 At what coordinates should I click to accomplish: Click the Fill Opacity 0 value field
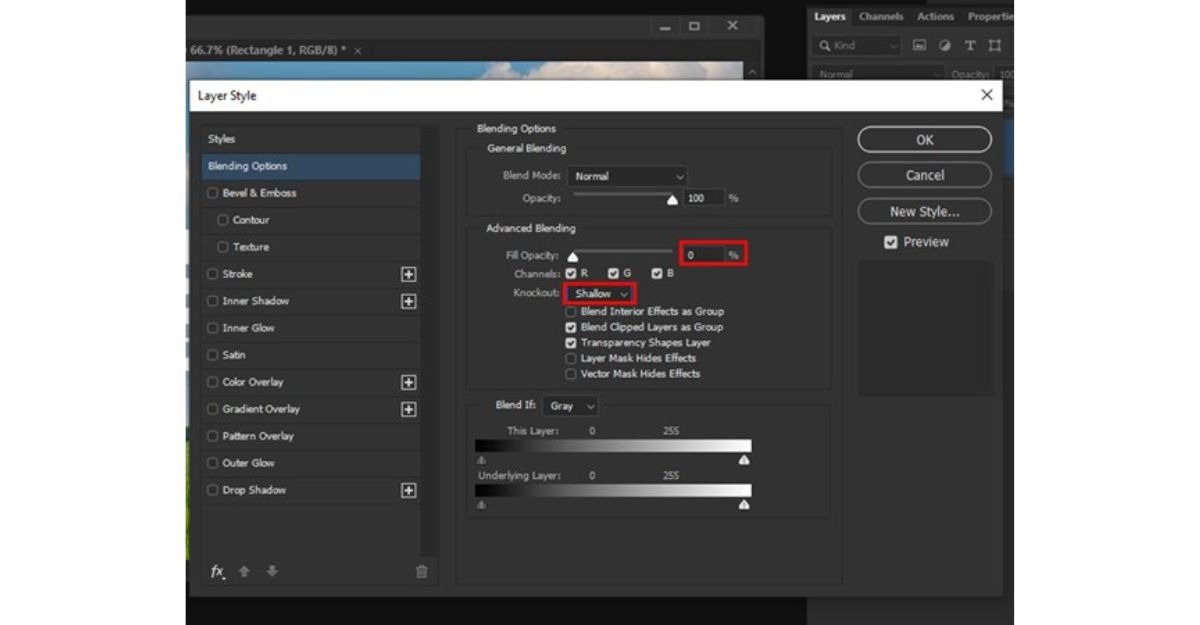pos(704,255)
